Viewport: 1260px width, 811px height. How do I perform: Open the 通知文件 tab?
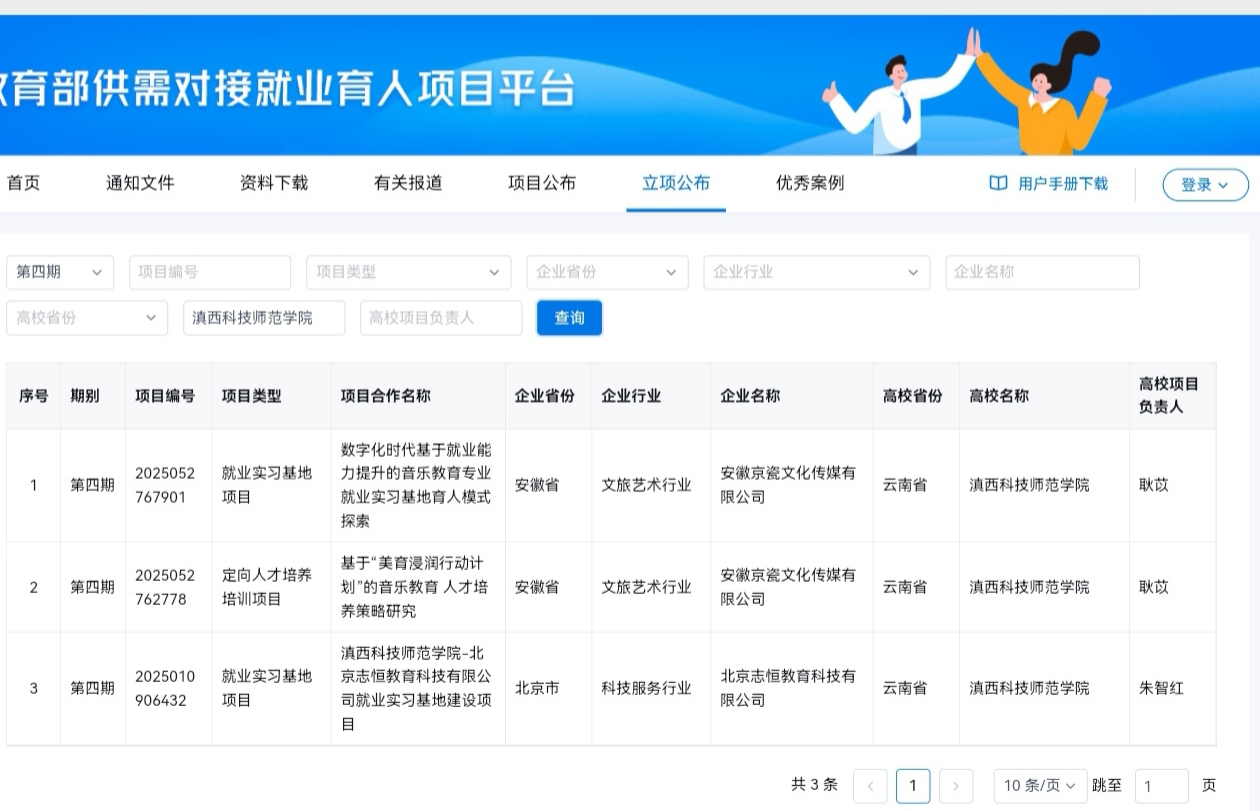[x=140, y=183]
